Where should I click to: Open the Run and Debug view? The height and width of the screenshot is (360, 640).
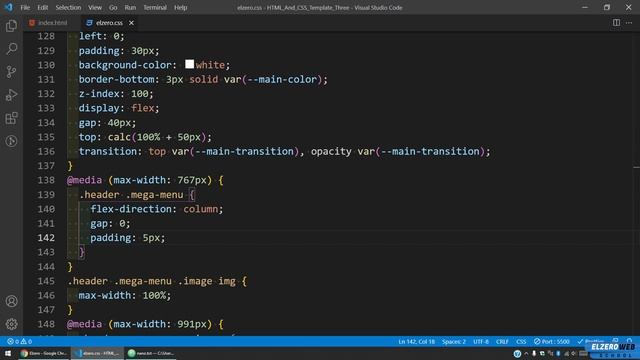coord(11,95)
